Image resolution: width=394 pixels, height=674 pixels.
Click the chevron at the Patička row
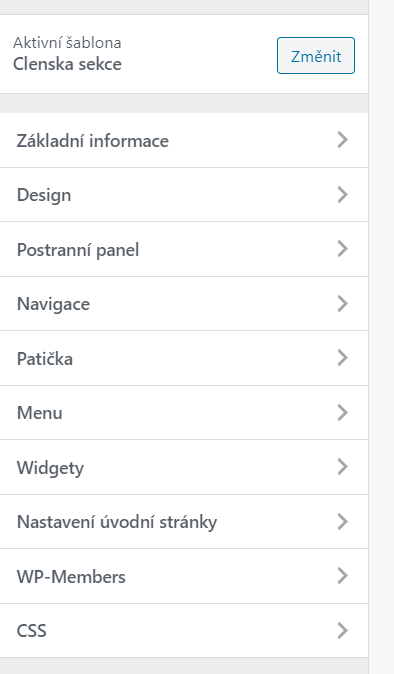(x=342, y=358)
